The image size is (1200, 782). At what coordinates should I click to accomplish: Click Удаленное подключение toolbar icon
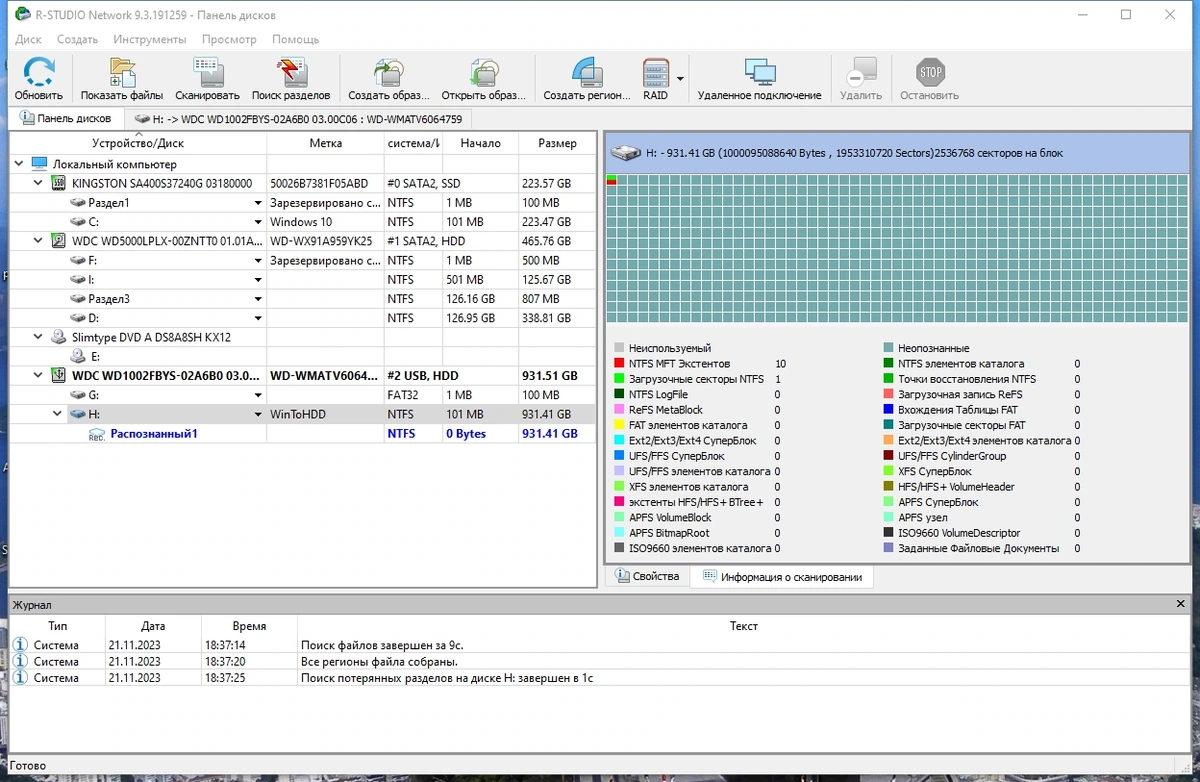click(x=760, y=73)
